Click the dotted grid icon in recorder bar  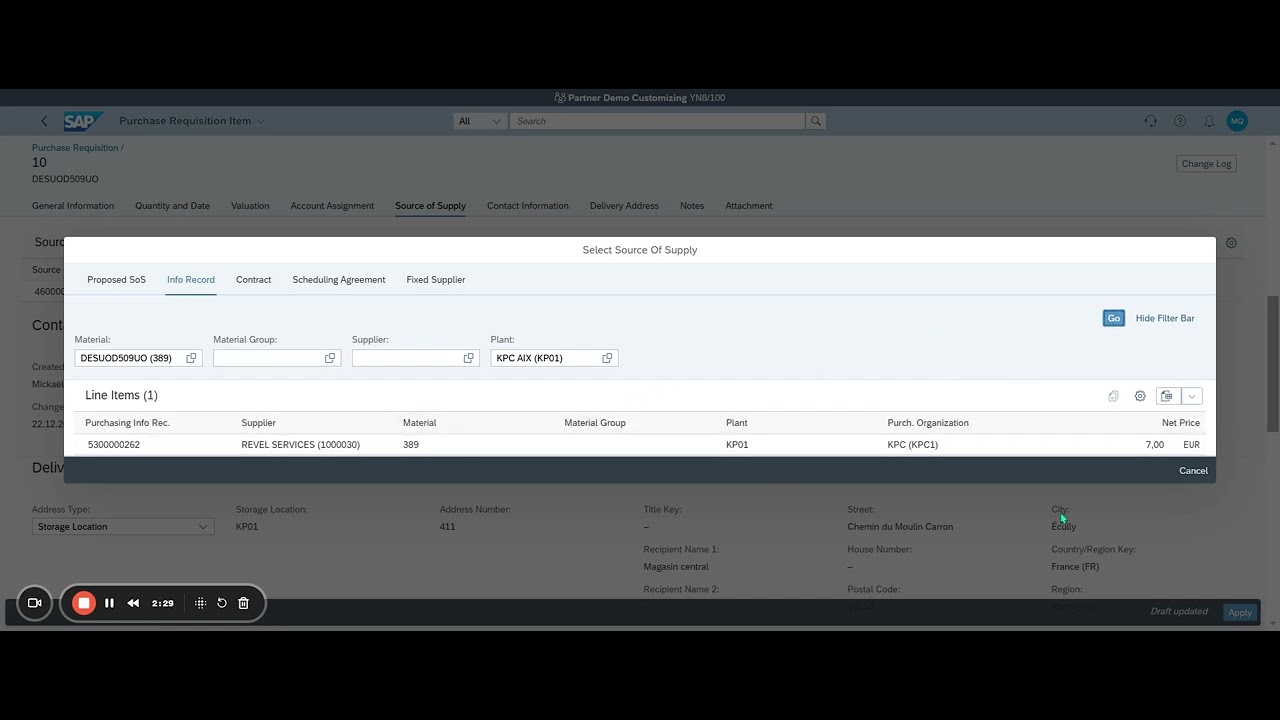(x=200, y=603)
